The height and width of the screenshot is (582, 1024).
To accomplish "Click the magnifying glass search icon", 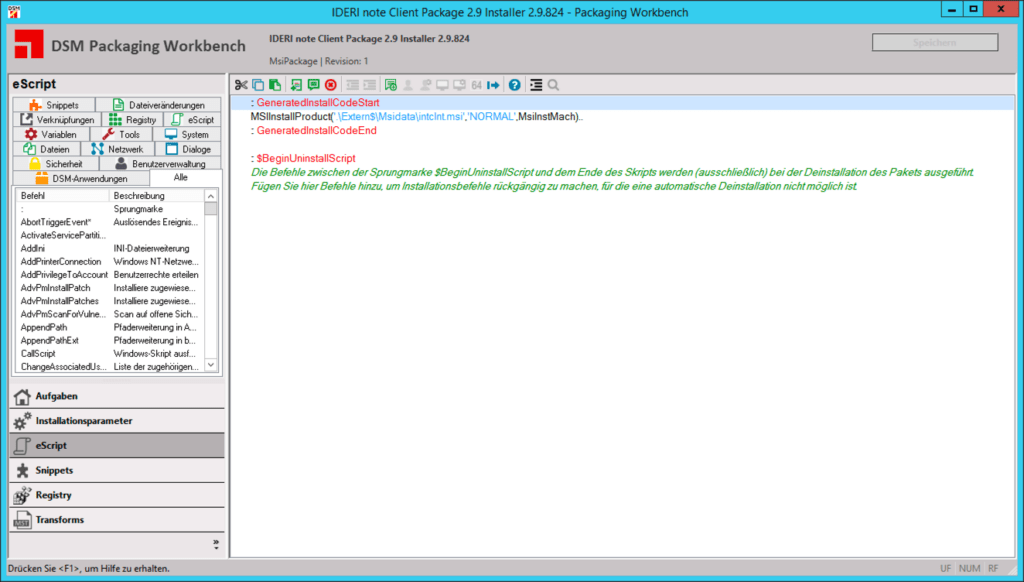I will [553, 85].
